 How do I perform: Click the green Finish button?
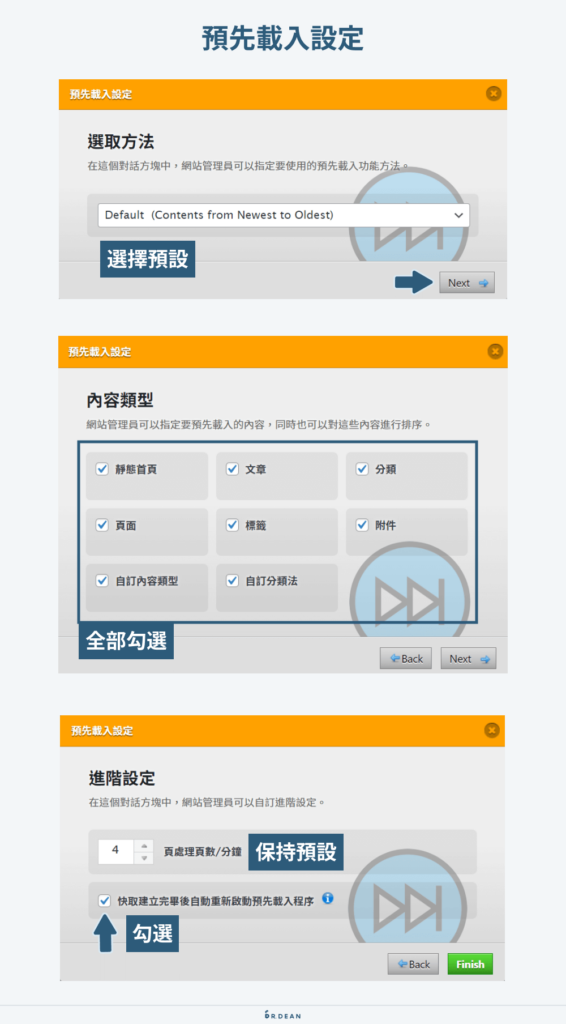point(470,964)
